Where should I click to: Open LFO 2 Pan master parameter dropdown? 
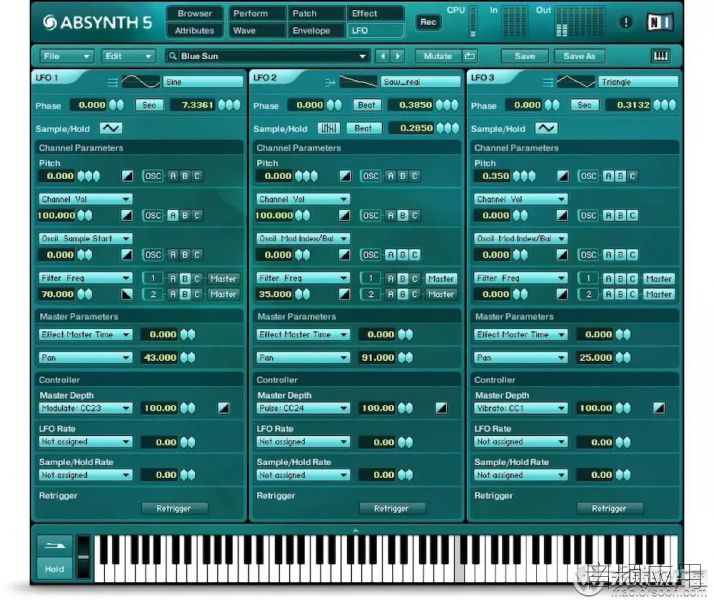pyautogui.click(x=303, y=358)
